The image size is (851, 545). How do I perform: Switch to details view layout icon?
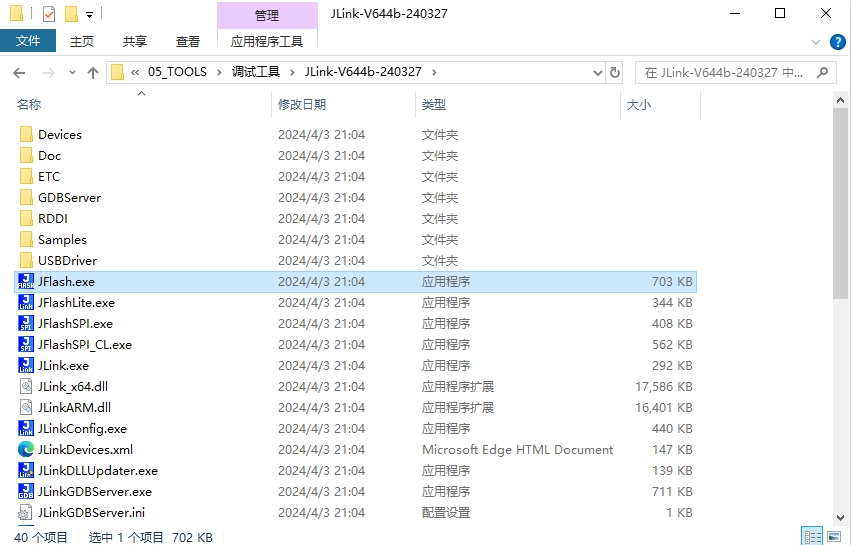812,537
